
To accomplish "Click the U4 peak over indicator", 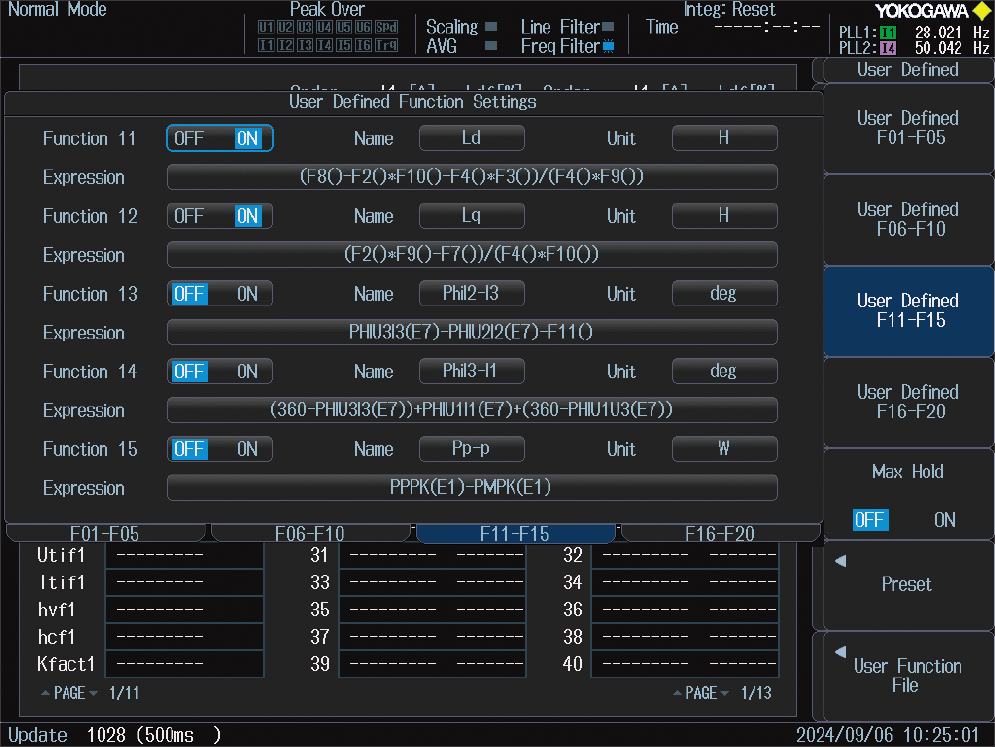I will click(324, 27).
